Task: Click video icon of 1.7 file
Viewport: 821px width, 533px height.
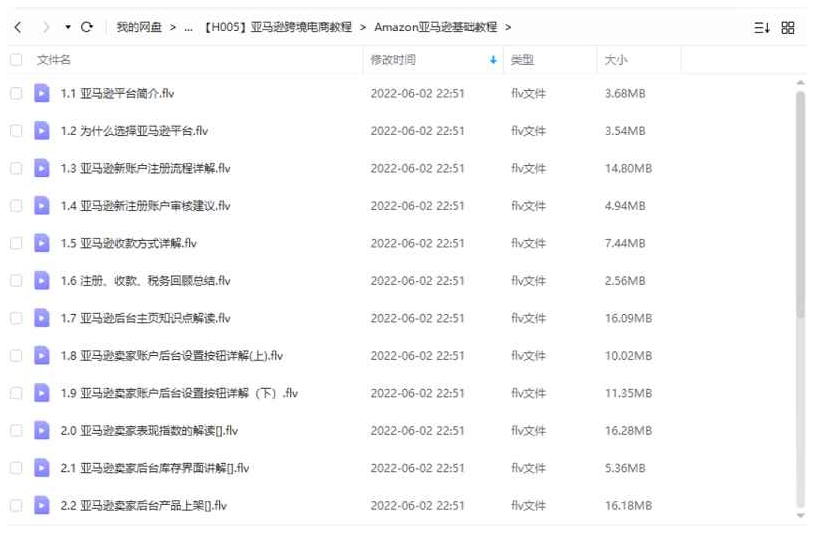Action: (42, 318)
